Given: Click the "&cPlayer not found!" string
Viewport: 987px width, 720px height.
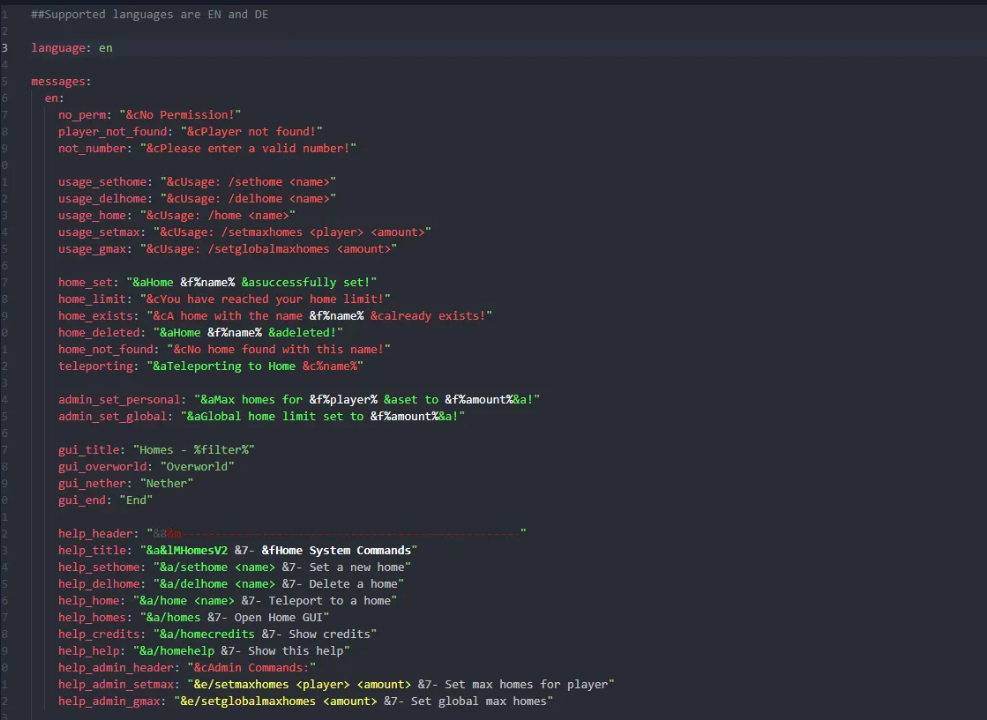Looking at the screenshot, I should point(252,132).
